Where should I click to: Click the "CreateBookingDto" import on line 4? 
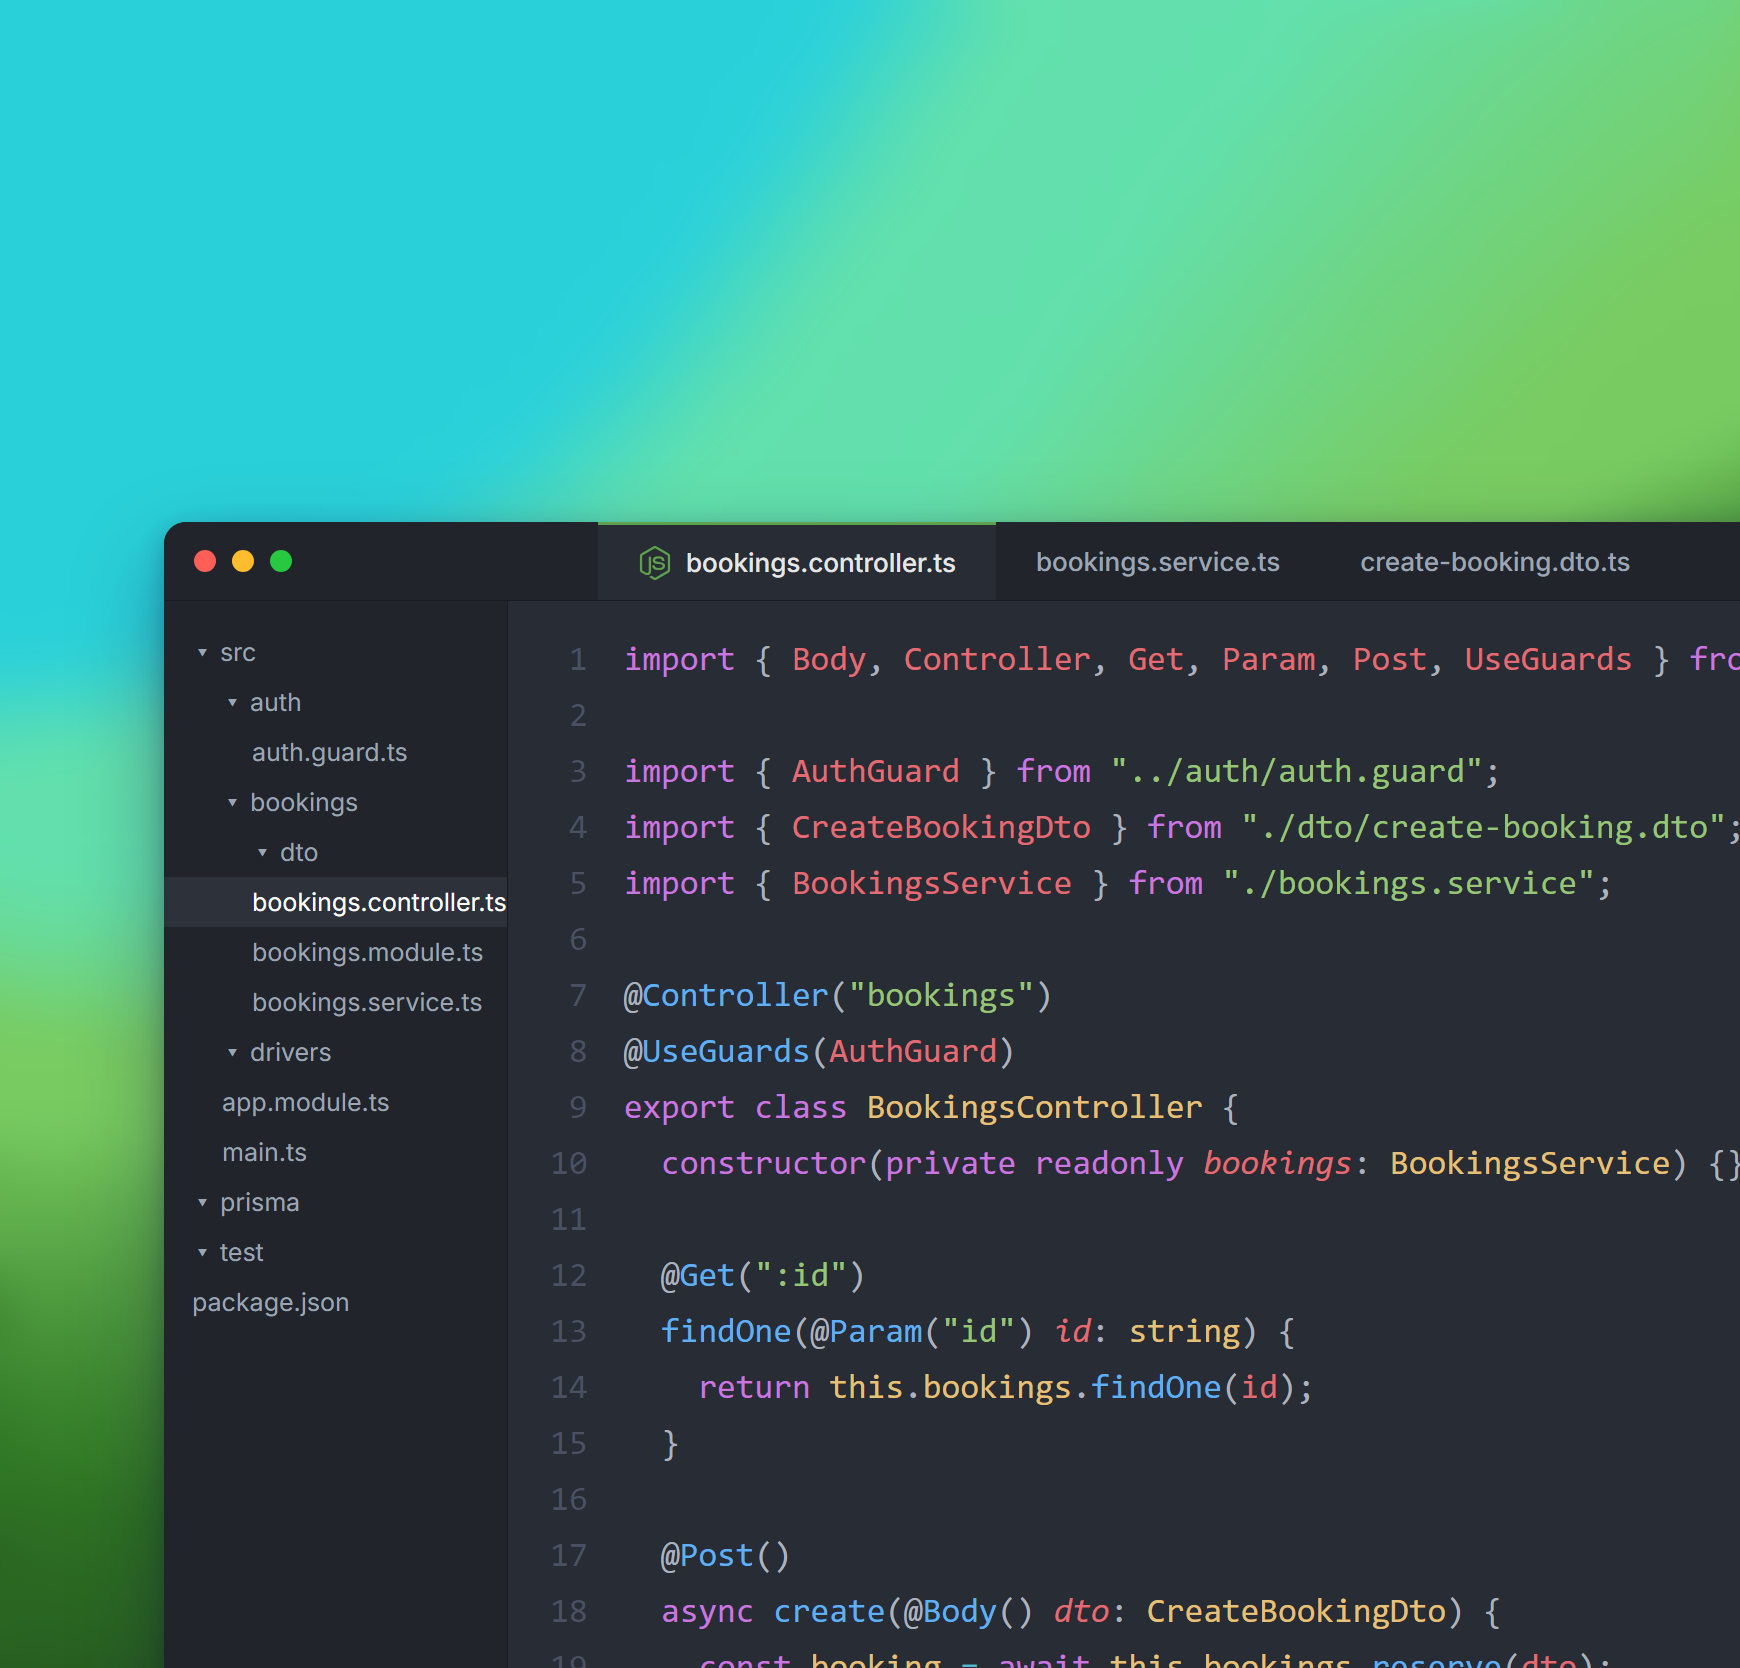941,827
